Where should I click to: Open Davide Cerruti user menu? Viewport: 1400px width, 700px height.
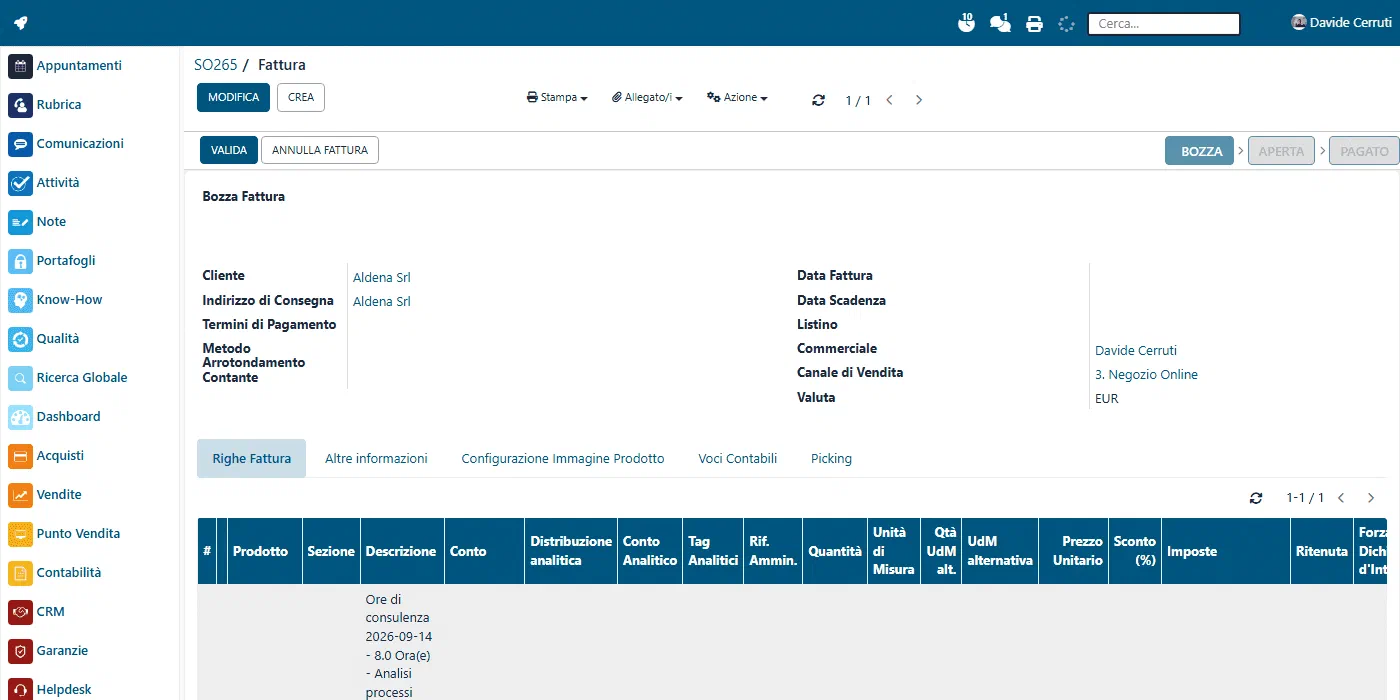(x=1341, y=22)
